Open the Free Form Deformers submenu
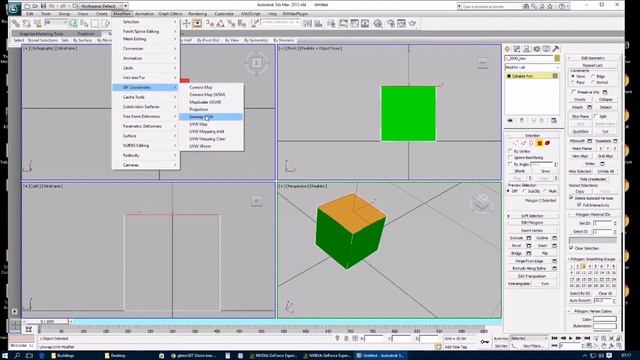The width and height of the screenshot is (640, 360). pyautogui.click(x=146, y=116)
